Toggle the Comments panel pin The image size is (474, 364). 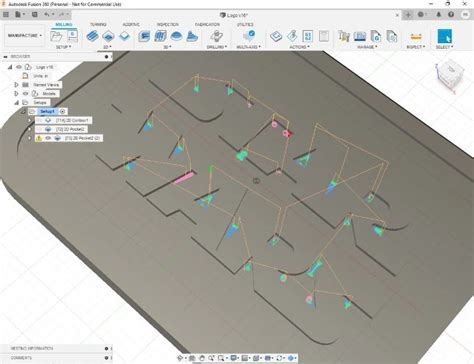106,358
